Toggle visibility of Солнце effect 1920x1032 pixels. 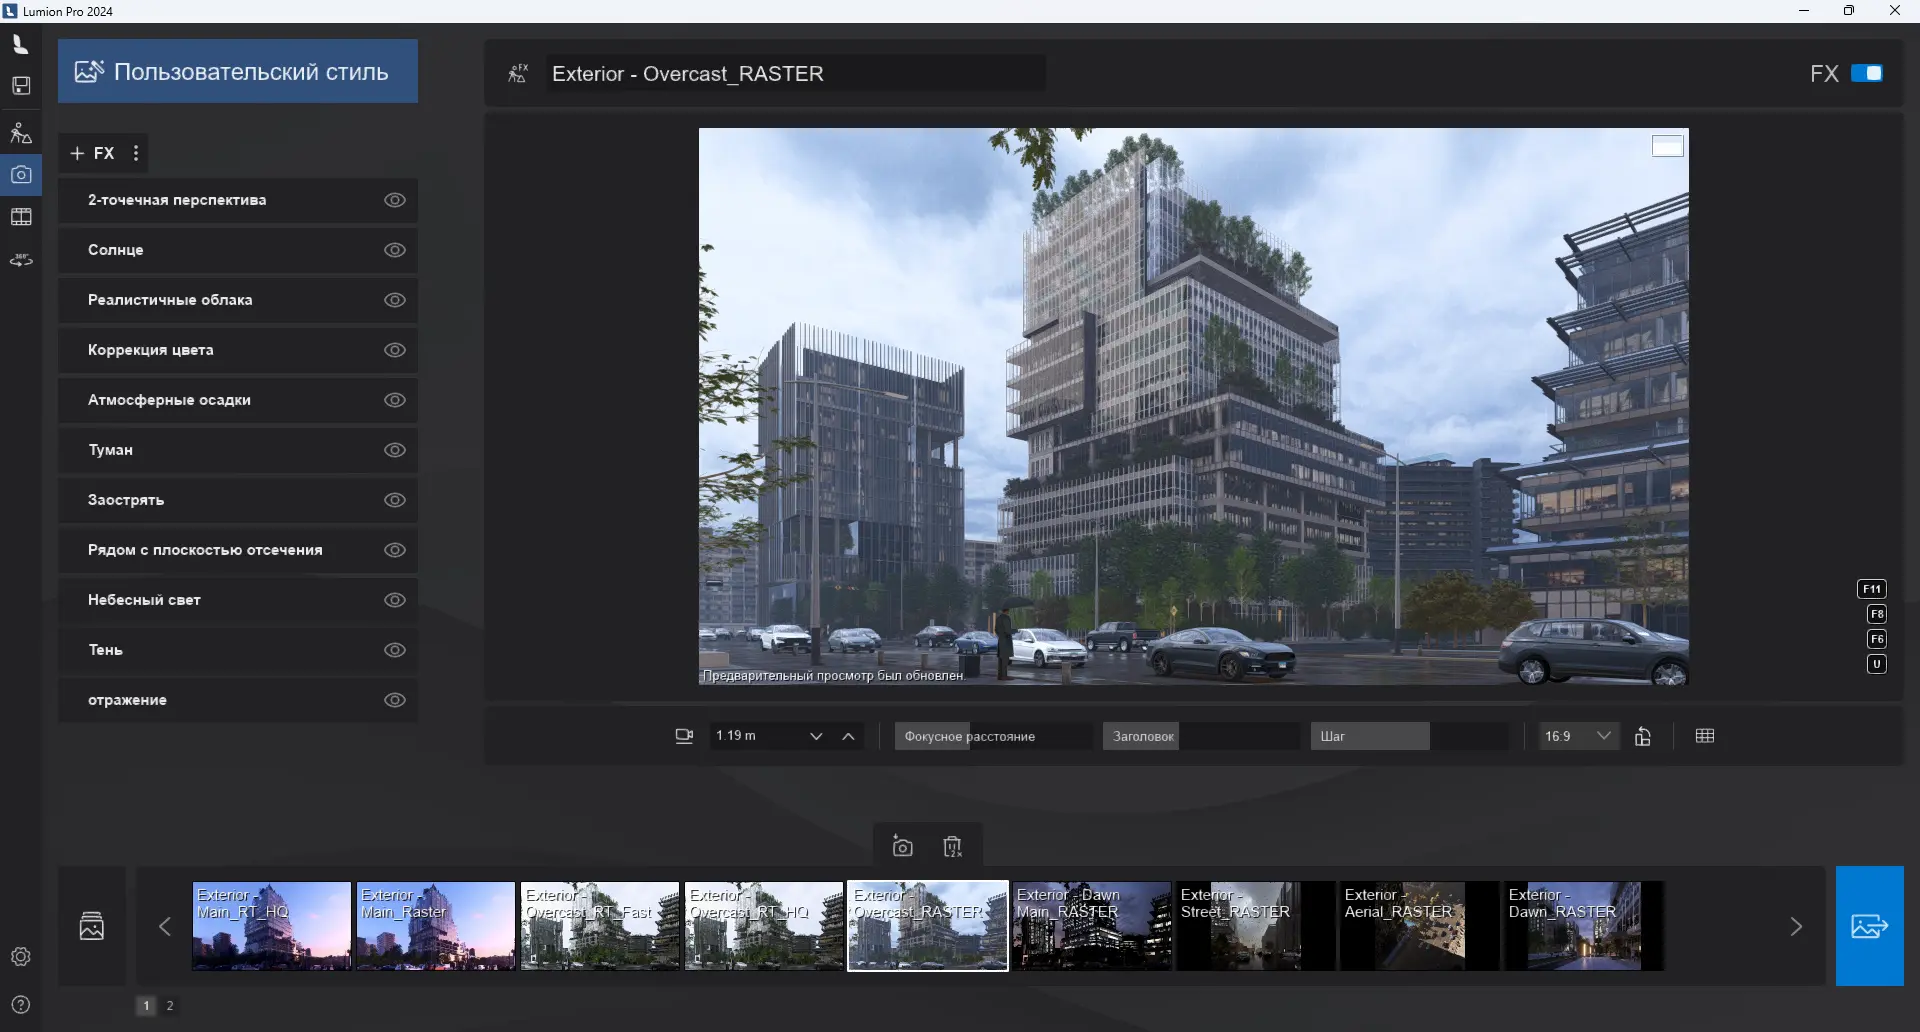(395, 250)
